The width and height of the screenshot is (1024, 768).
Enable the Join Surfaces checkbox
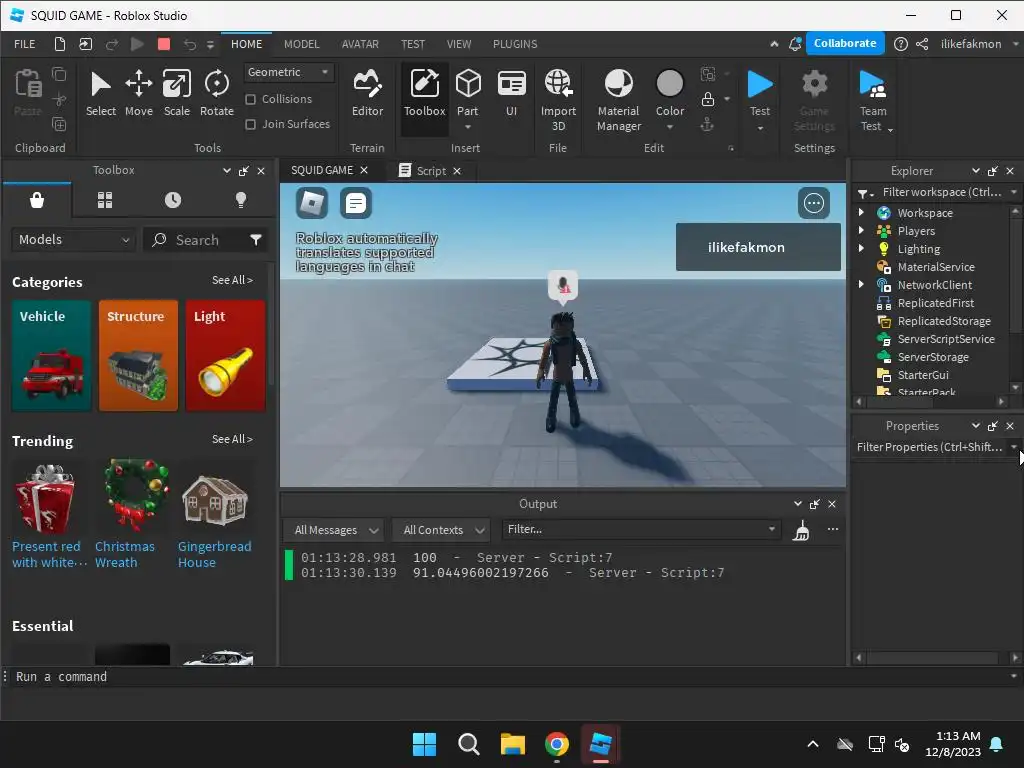pos(250,124)
